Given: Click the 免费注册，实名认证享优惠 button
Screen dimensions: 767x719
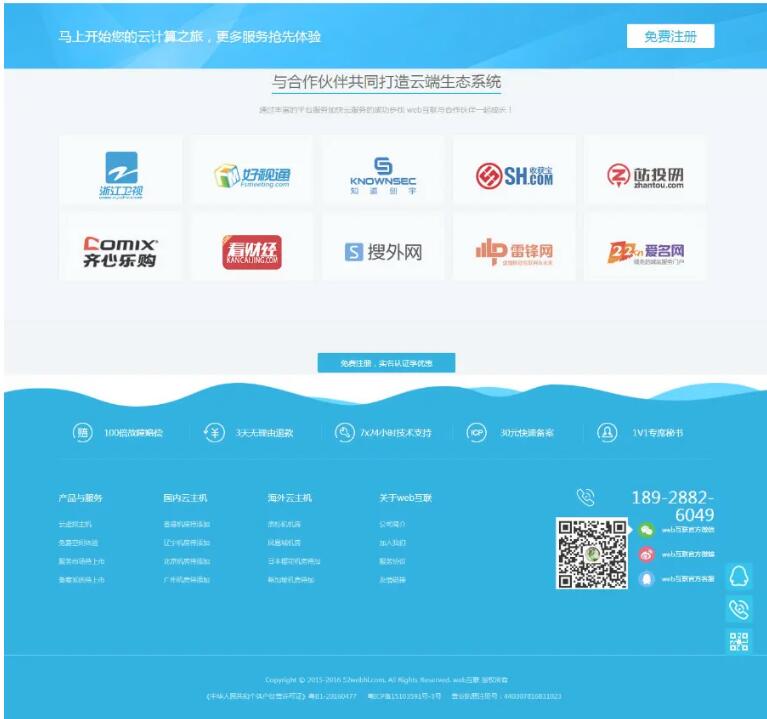Looking at the screenshot, I should [x=386, y=363].
